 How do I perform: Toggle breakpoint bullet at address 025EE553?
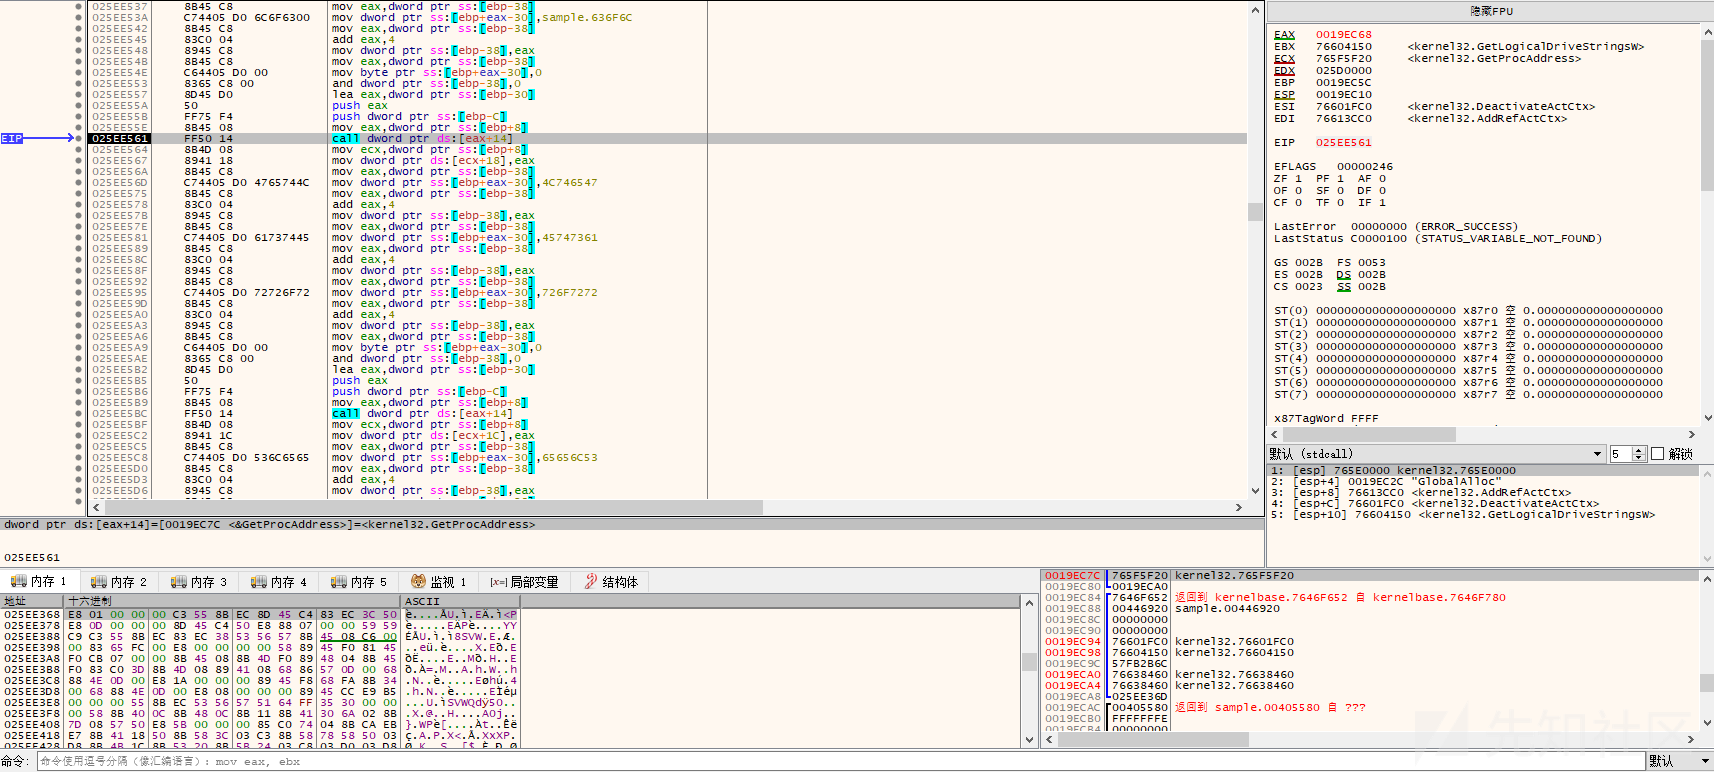(79, 84)
